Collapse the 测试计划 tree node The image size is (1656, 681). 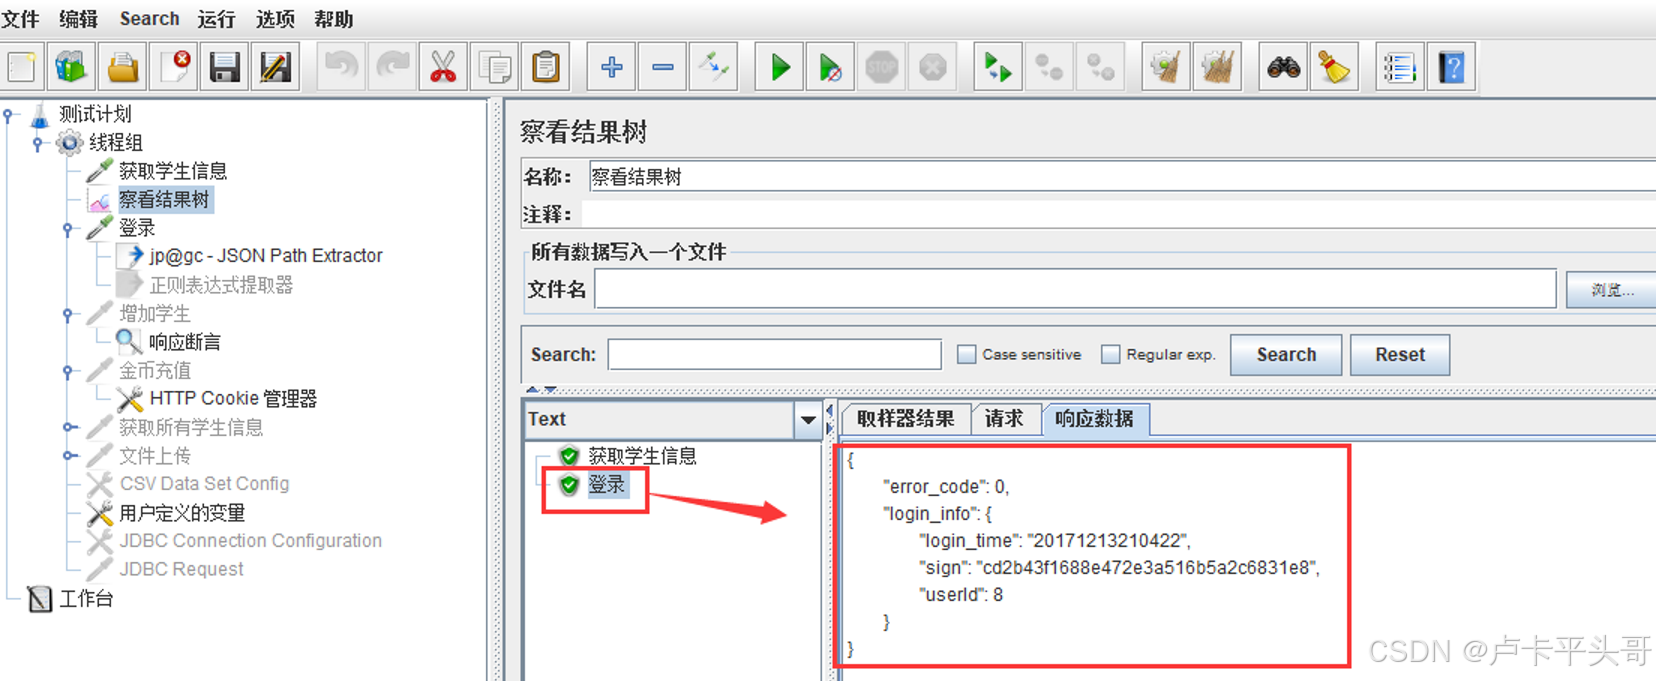pos(9,115)
